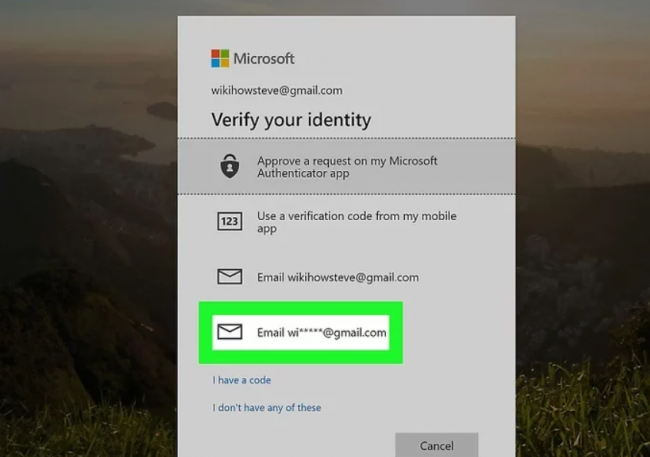Click account email text under Microsoft logo

tap(277, 90)
